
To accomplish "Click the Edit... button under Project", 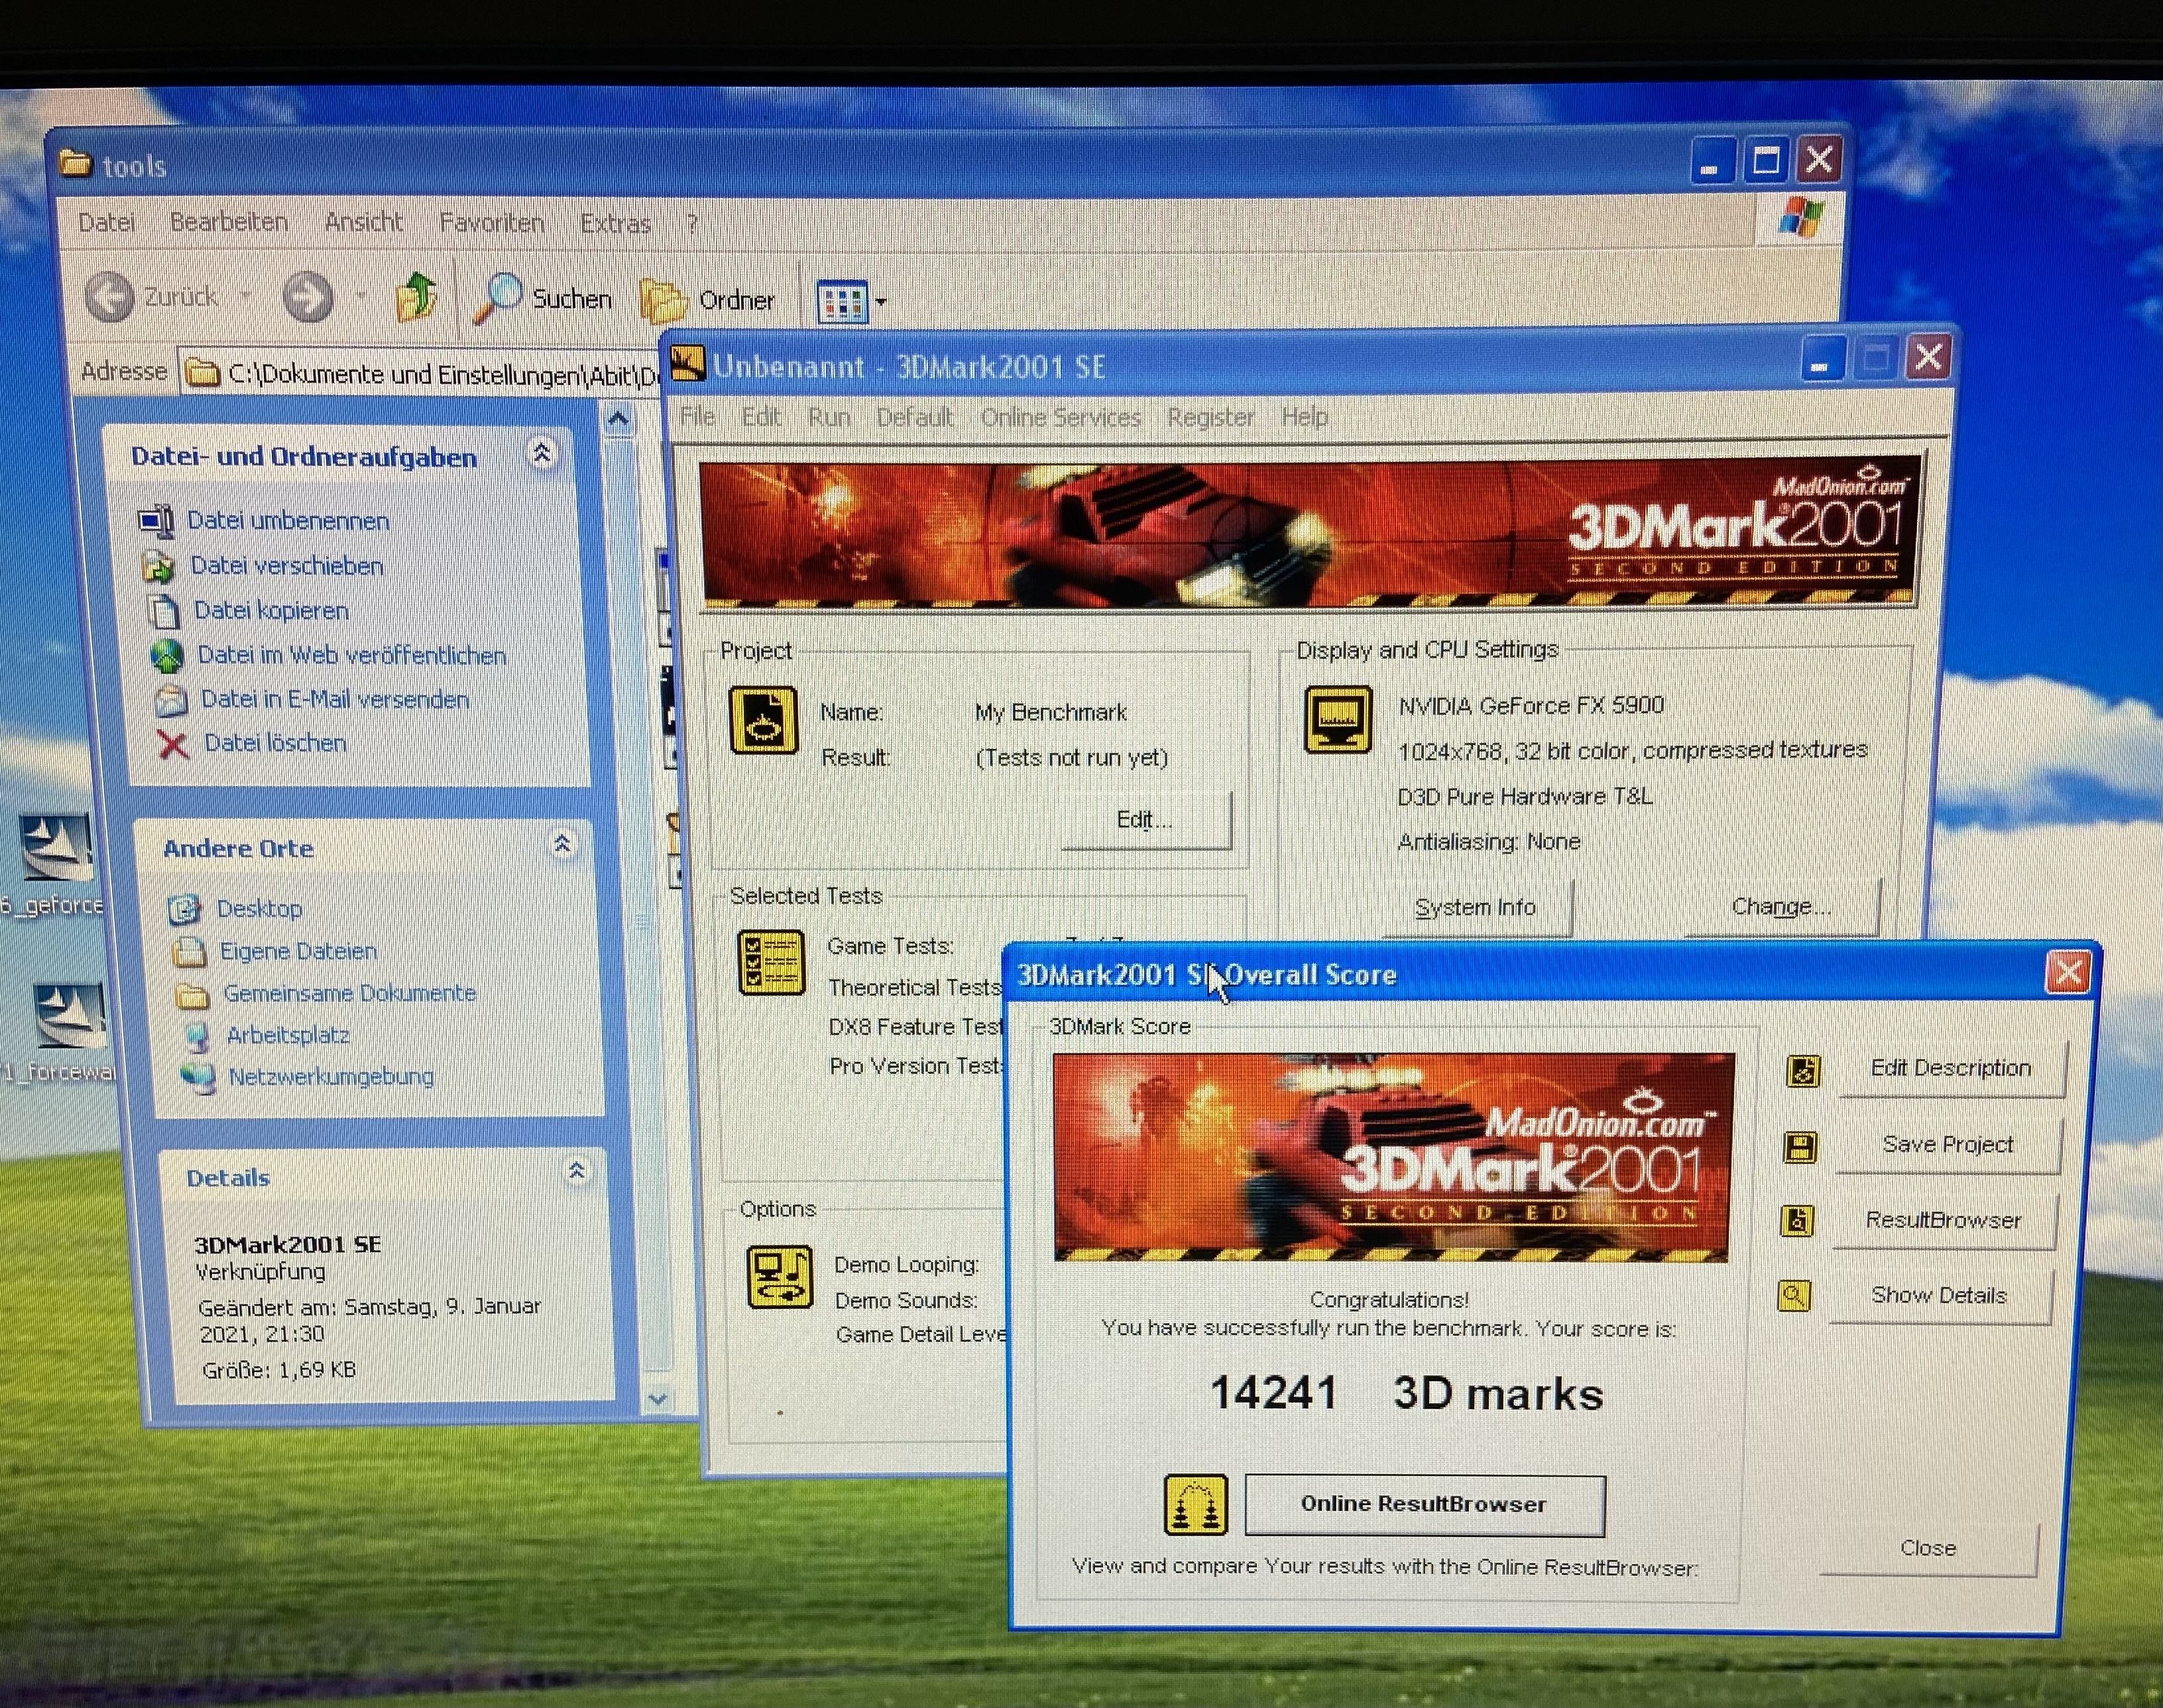I will point(1146,820).
